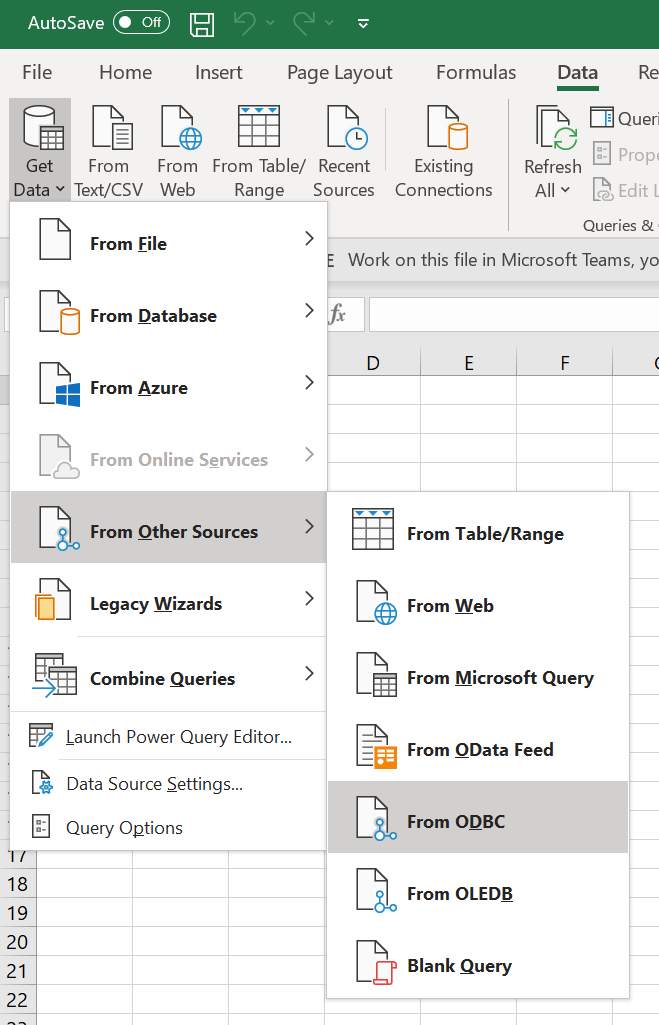Open the File tab
The width and height of the screenshot is (659, 1025).
click(37, 72)
